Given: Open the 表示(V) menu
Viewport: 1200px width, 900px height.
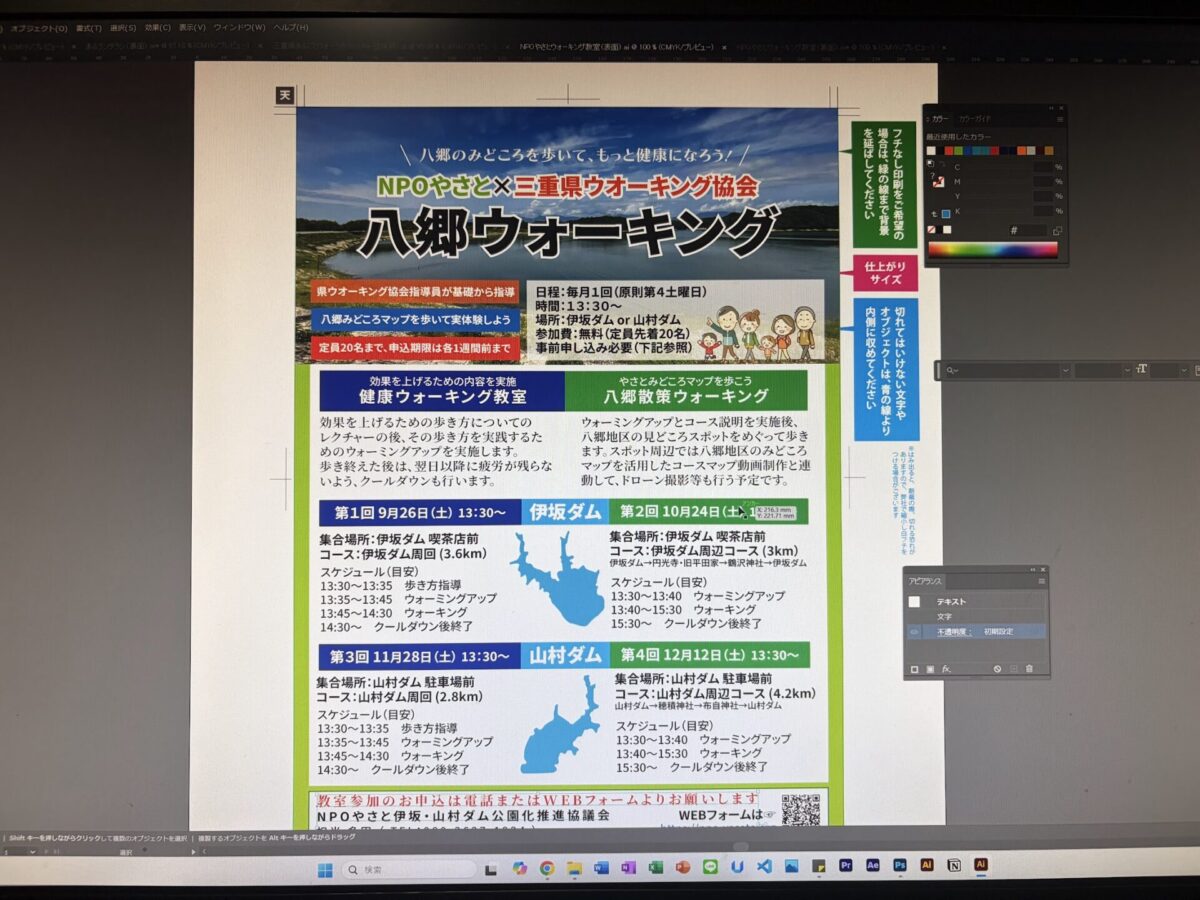Looking at the screenshot, I should tap(193, 28).
